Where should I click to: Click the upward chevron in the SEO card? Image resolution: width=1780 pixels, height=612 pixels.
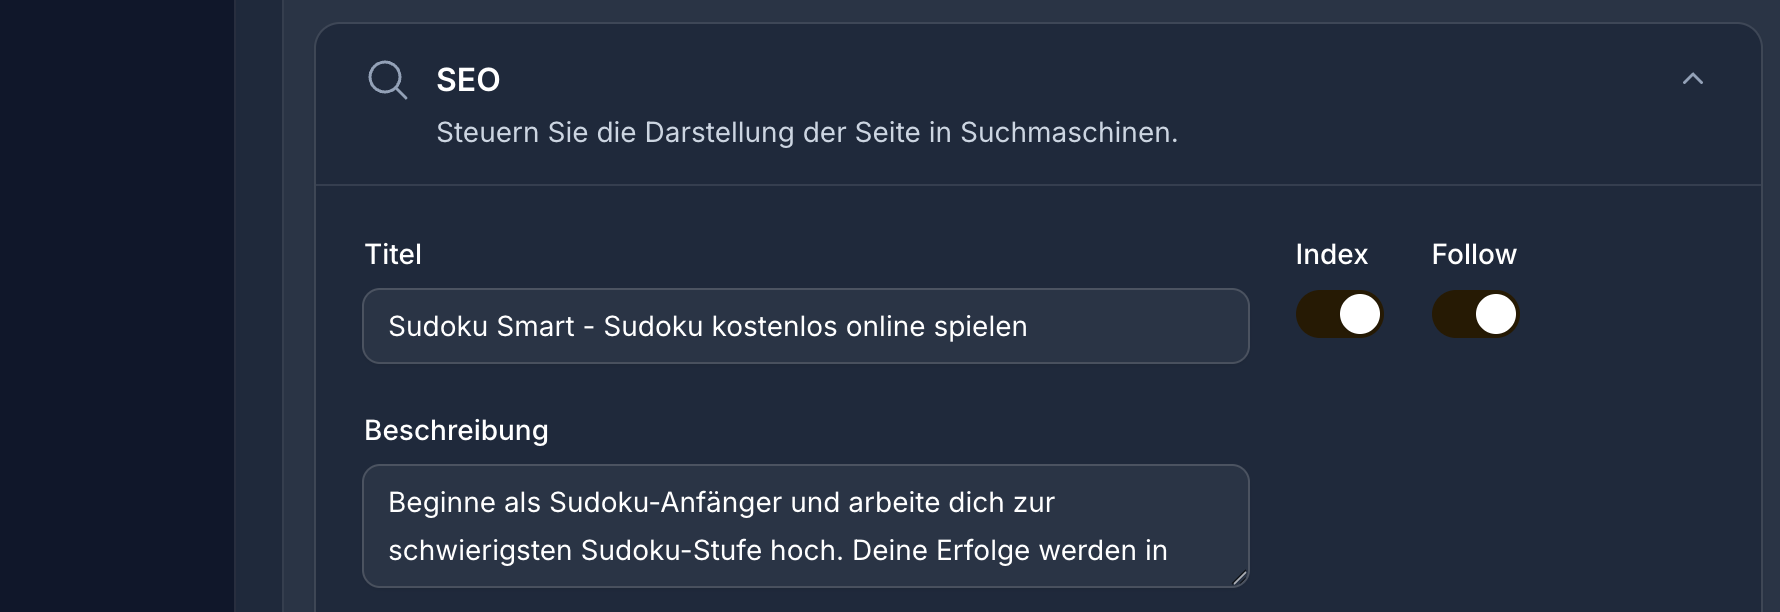tap(1692, 79)
